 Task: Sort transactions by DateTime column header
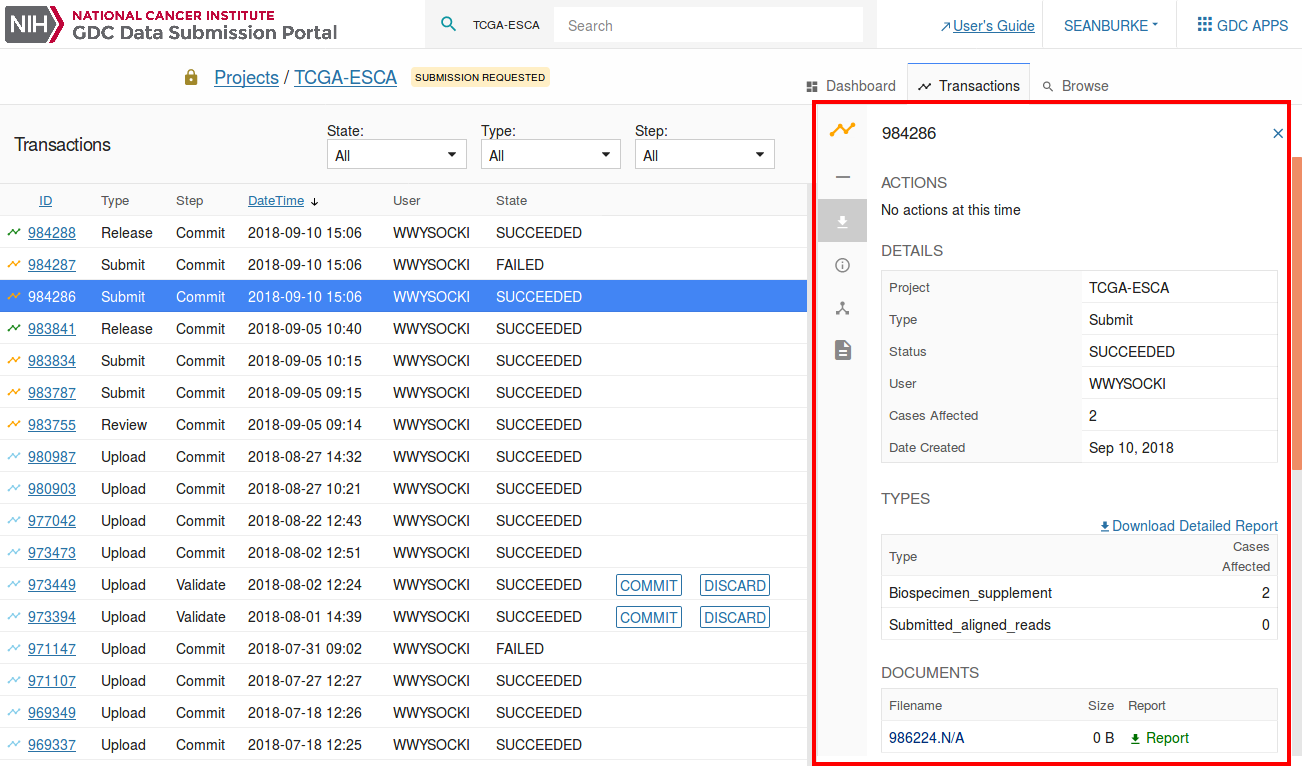point(276,201)
